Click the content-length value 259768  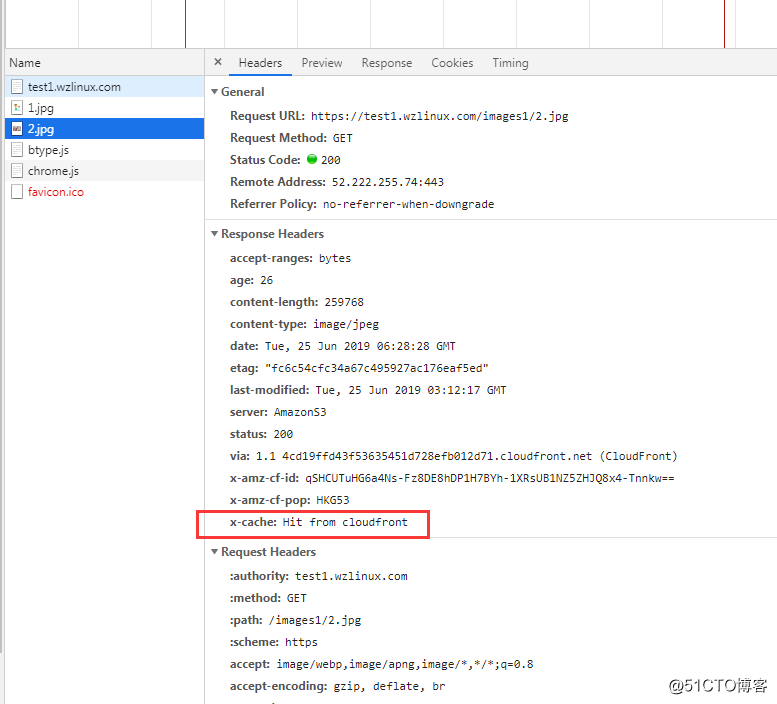pos(344,302)
